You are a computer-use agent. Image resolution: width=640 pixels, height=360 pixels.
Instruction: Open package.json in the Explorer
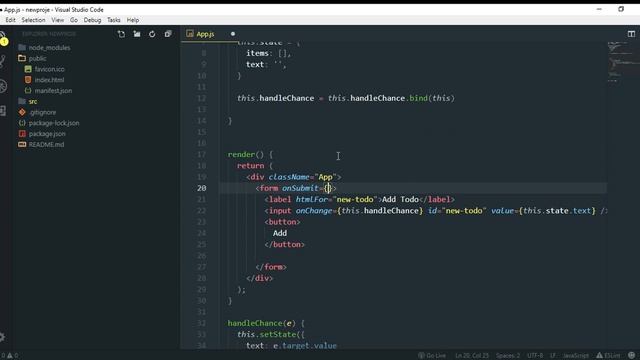click(x=47, y=133)
